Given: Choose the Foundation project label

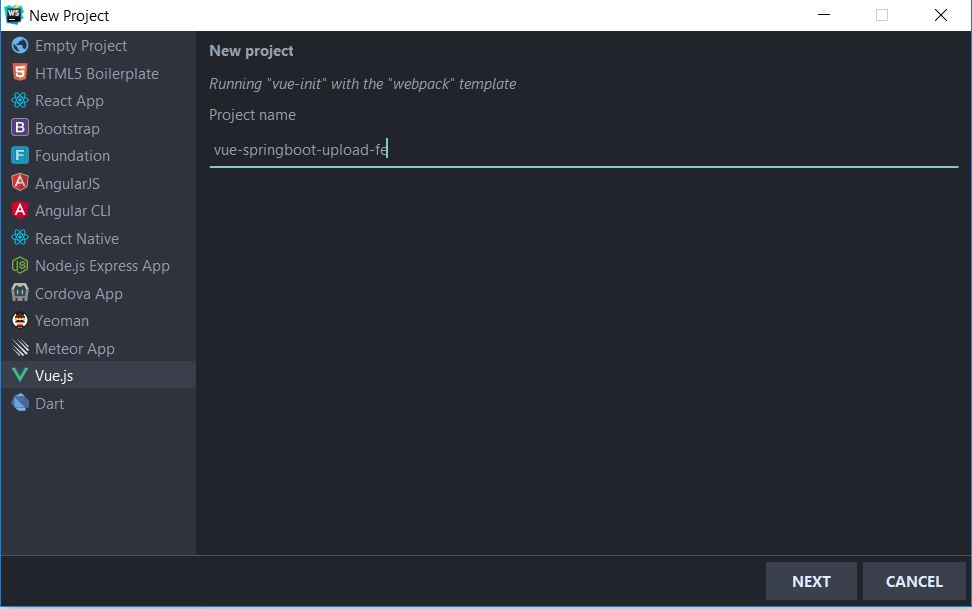Looking at the screenshot, I should [x=73, y=156].
